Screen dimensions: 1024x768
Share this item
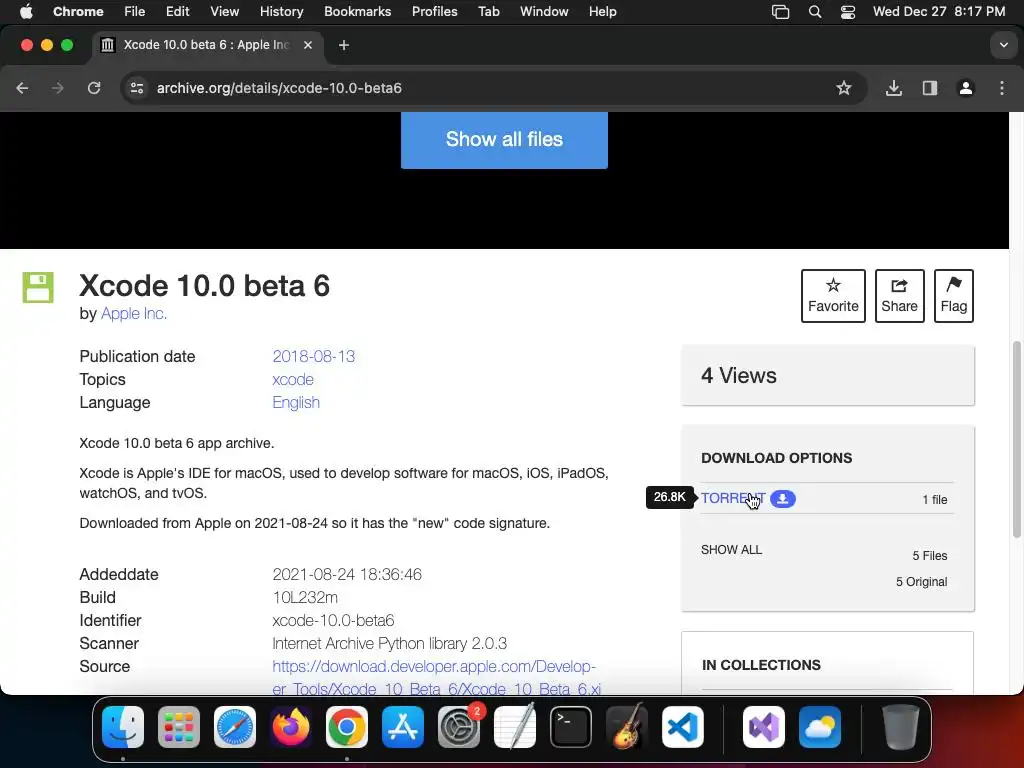(x=899, y=296)
